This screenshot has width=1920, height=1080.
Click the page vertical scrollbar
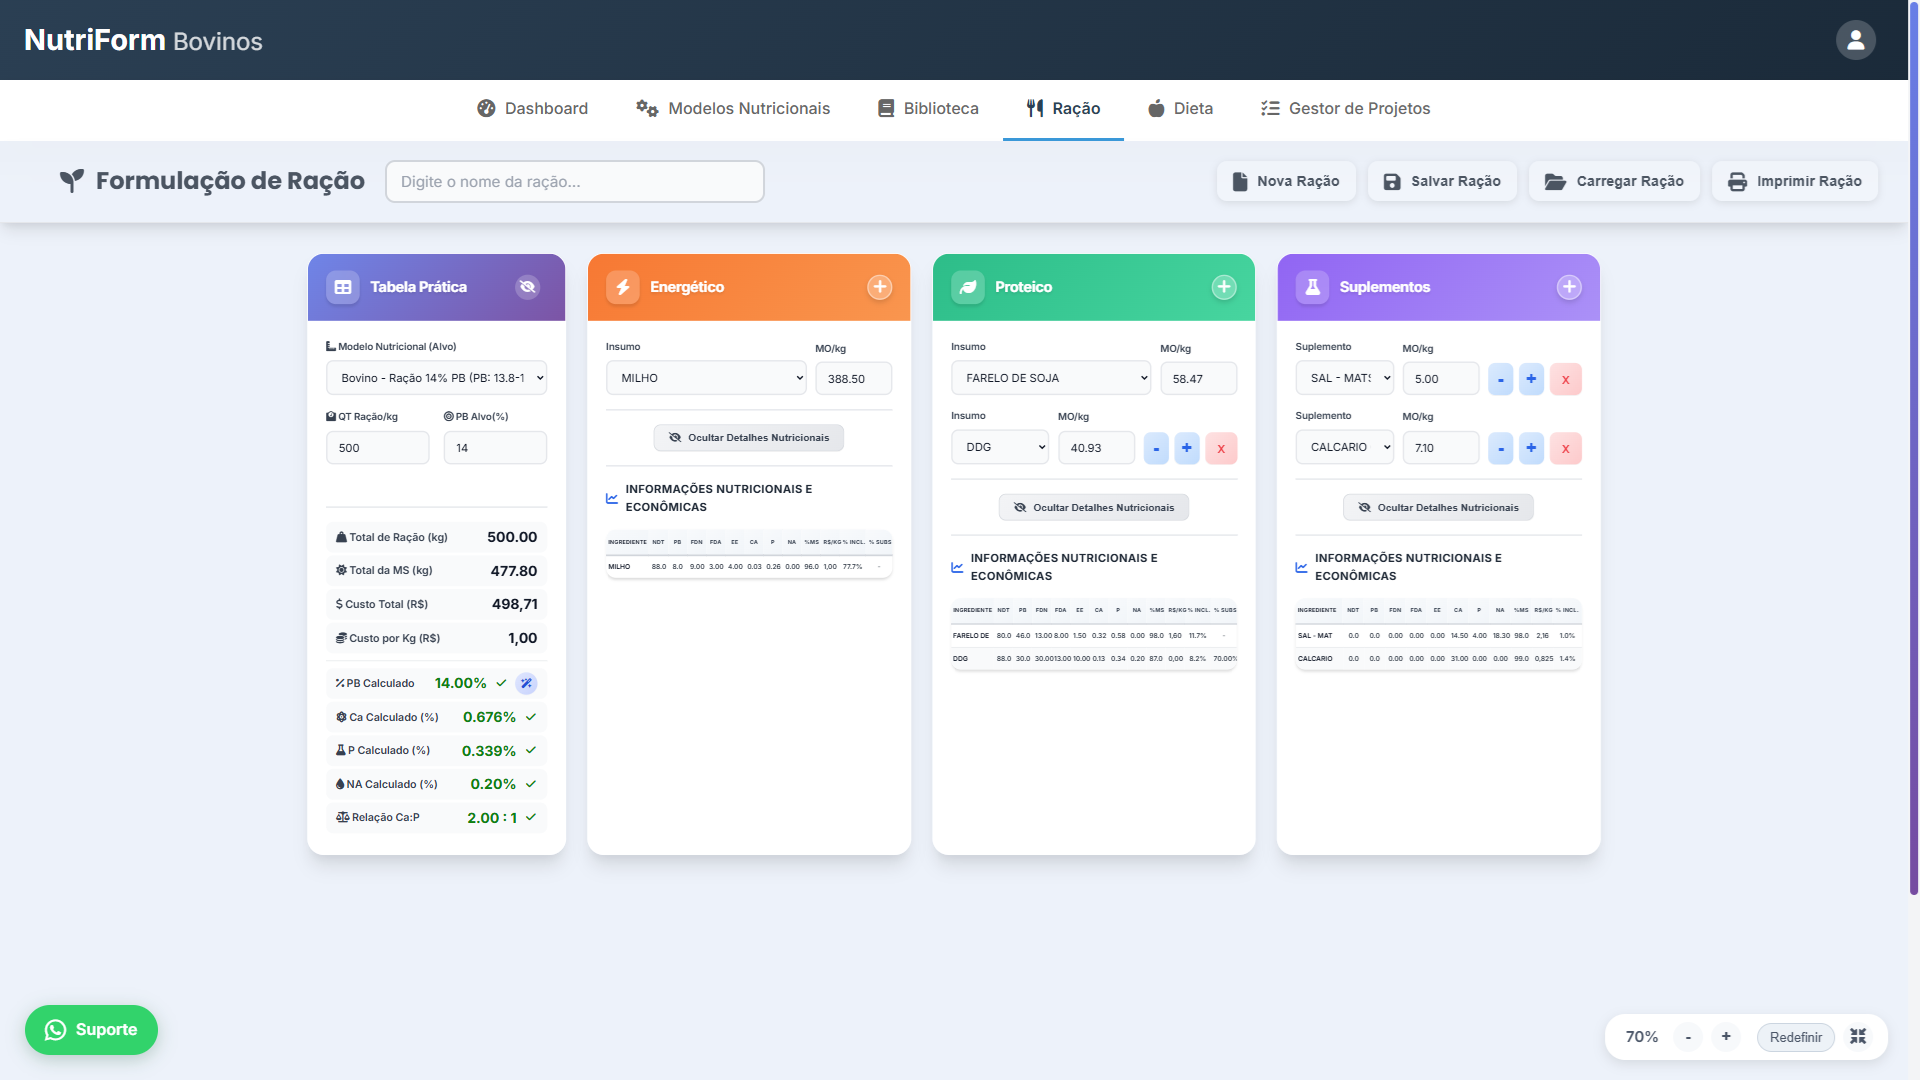click(1914, 450)
